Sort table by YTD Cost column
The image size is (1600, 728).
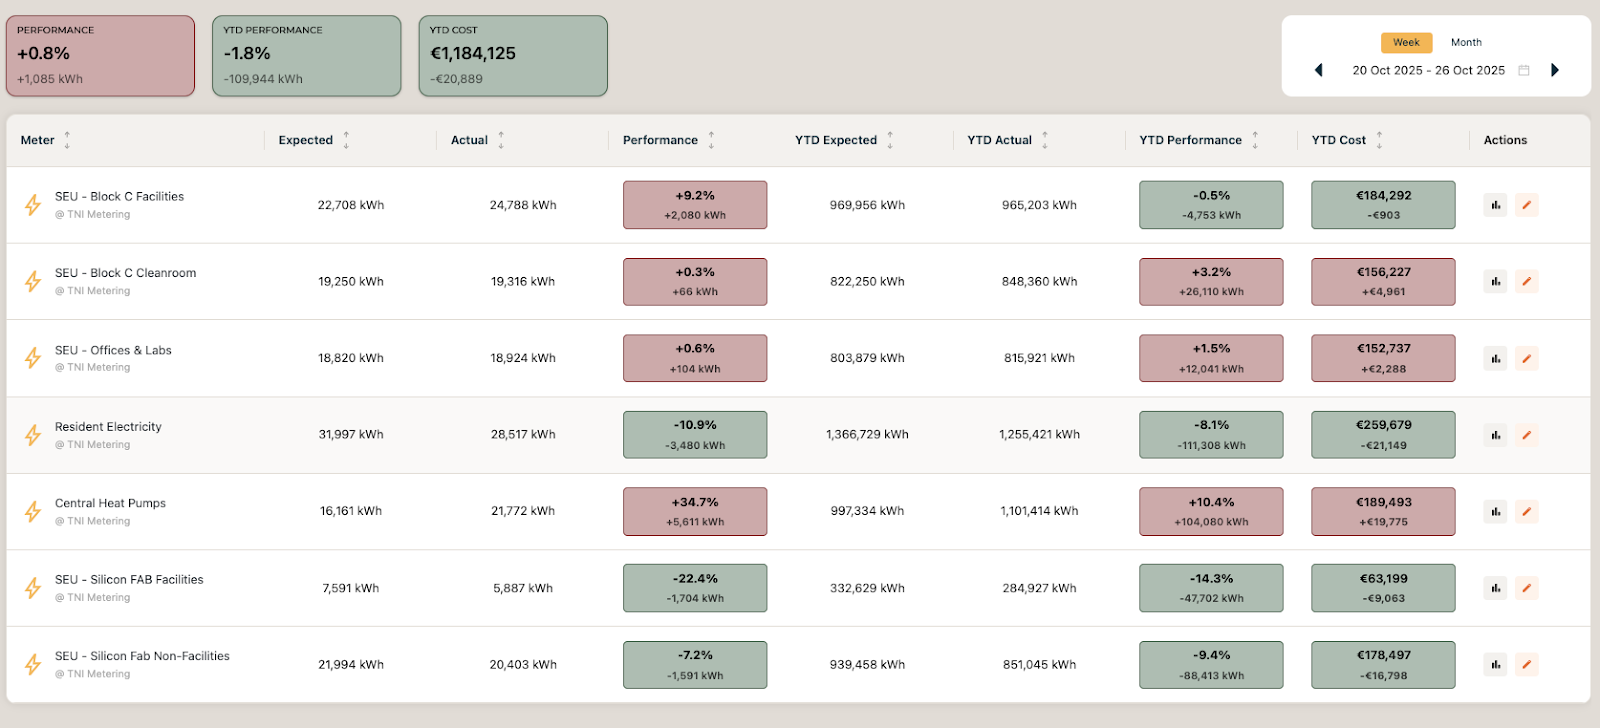point(1379,140)
